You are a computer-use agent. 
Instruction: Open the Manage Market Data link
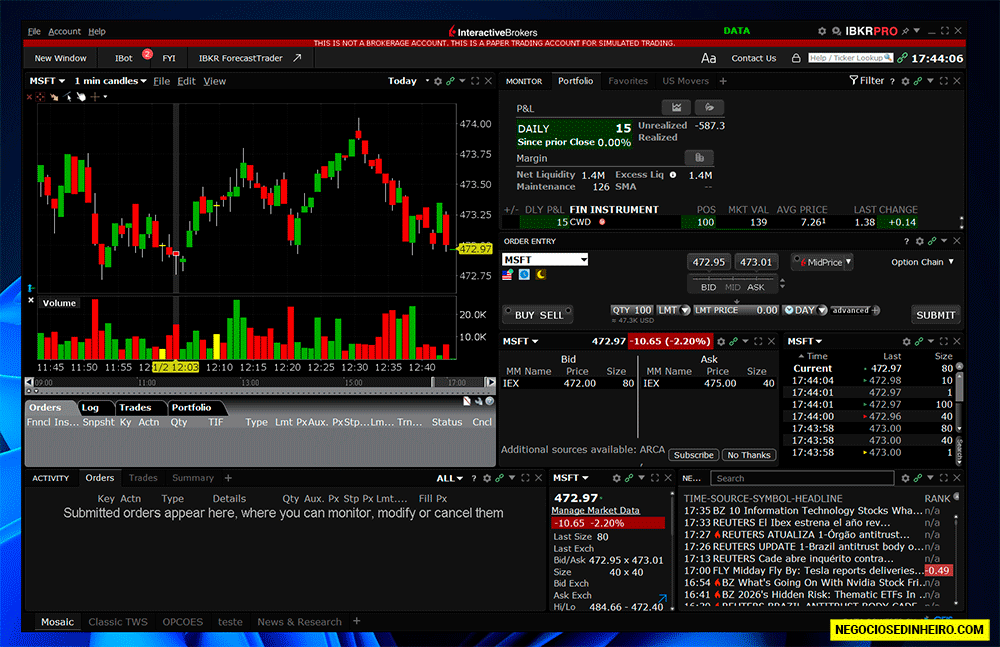coord(596,510)
